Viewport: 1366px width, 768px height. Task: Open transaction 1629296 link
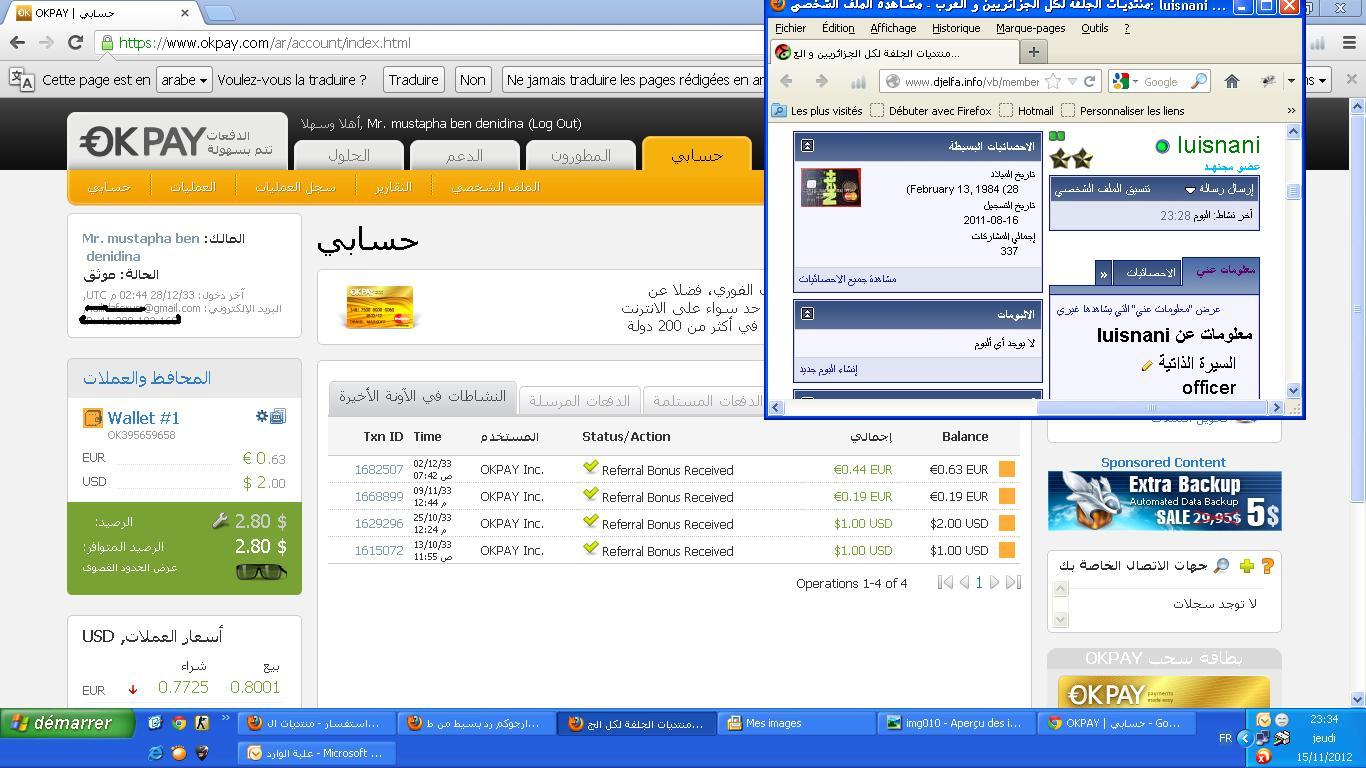(x=379, y=523)
